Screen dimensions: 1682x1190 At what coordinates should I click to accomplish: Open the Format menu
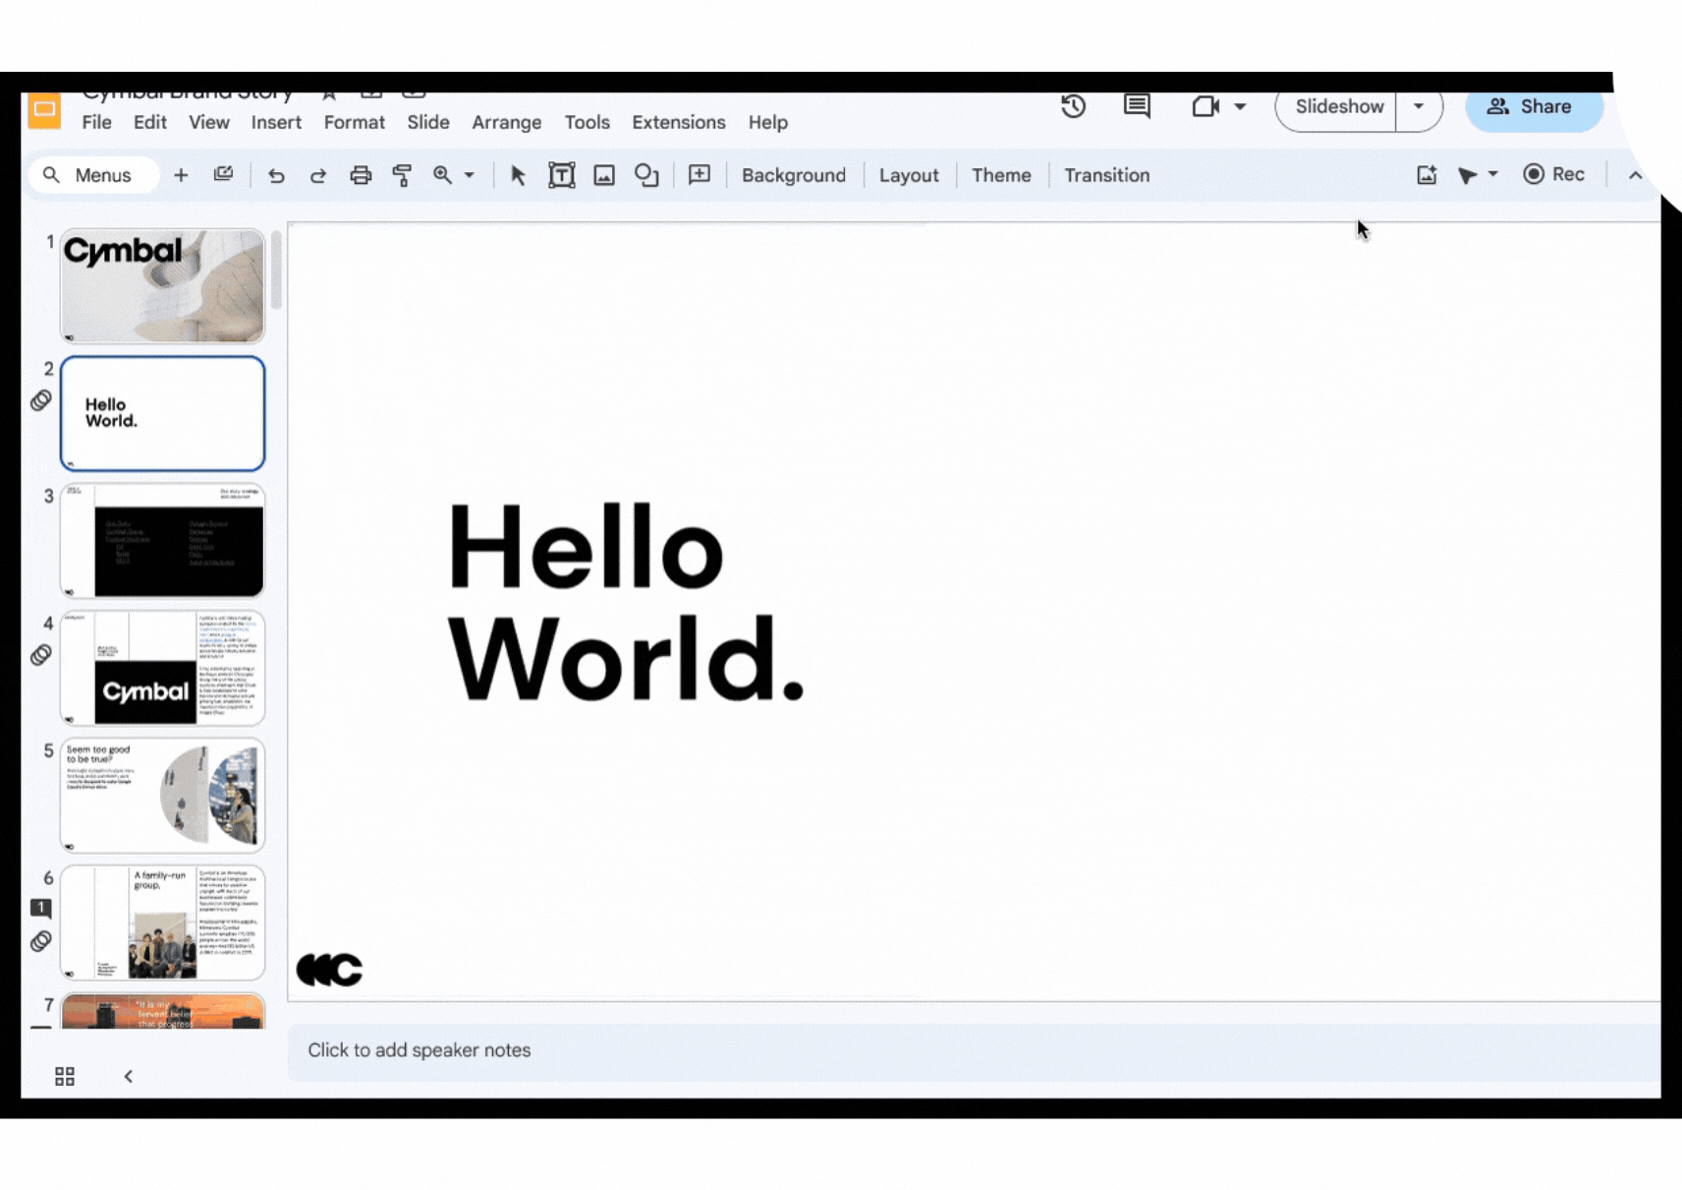click(354, 122)
